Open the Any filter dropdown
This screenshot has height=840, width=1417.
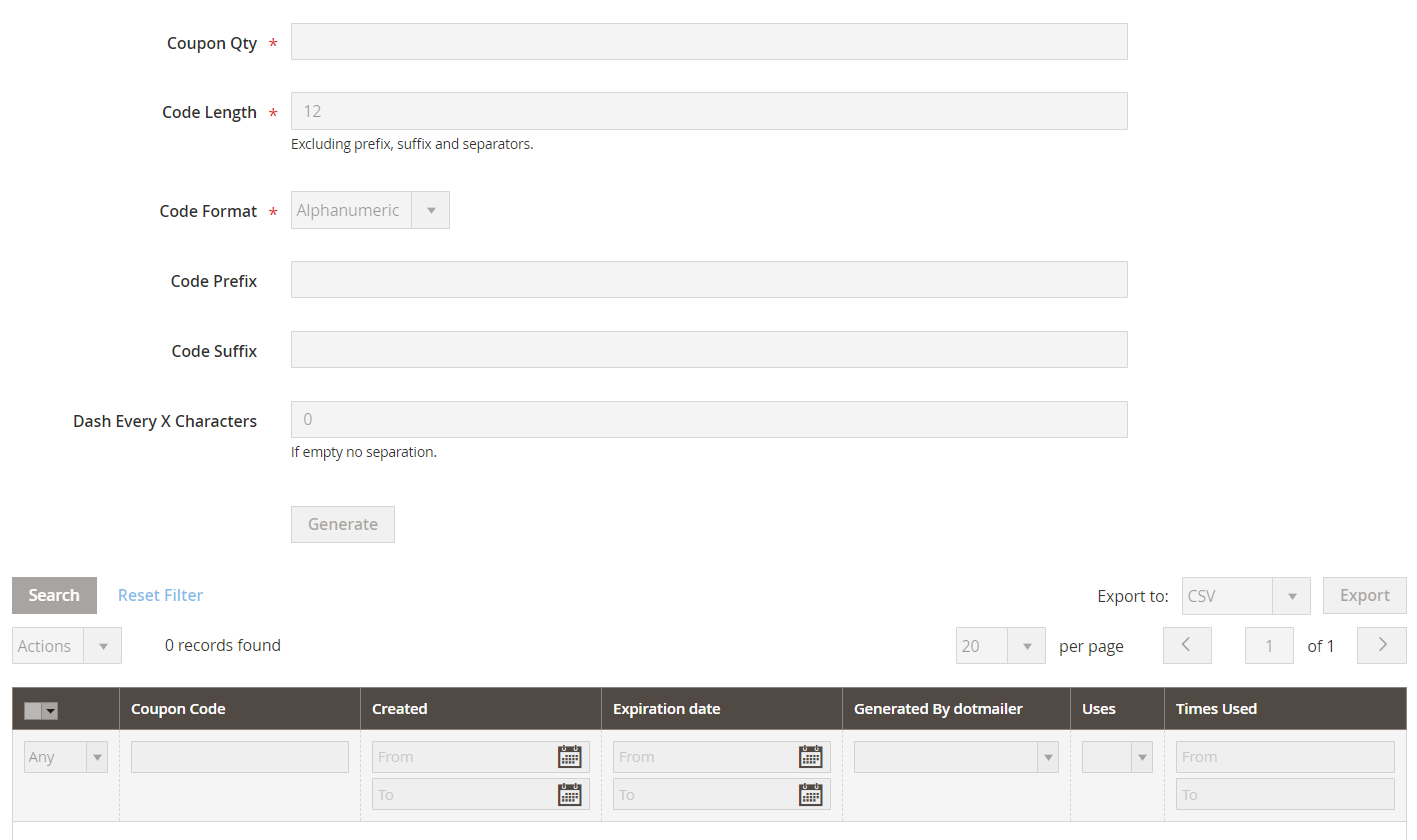(66, 757)
